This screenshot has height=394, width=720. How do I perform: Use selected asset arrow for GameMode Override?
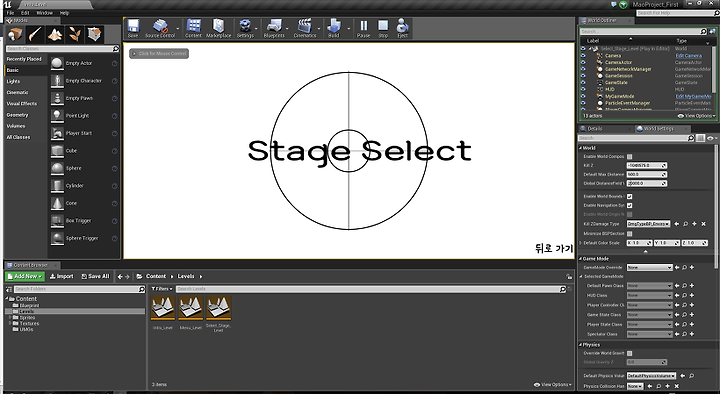click(x=677, y=267)
